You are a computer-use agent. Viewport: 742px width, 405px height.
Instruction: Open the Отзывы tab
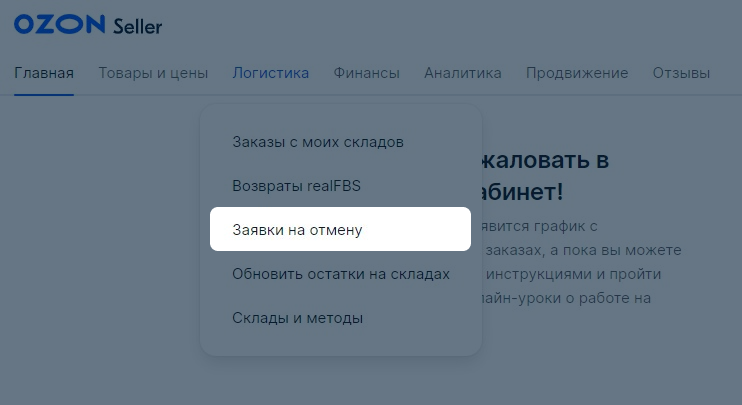[x=681, y=73]
